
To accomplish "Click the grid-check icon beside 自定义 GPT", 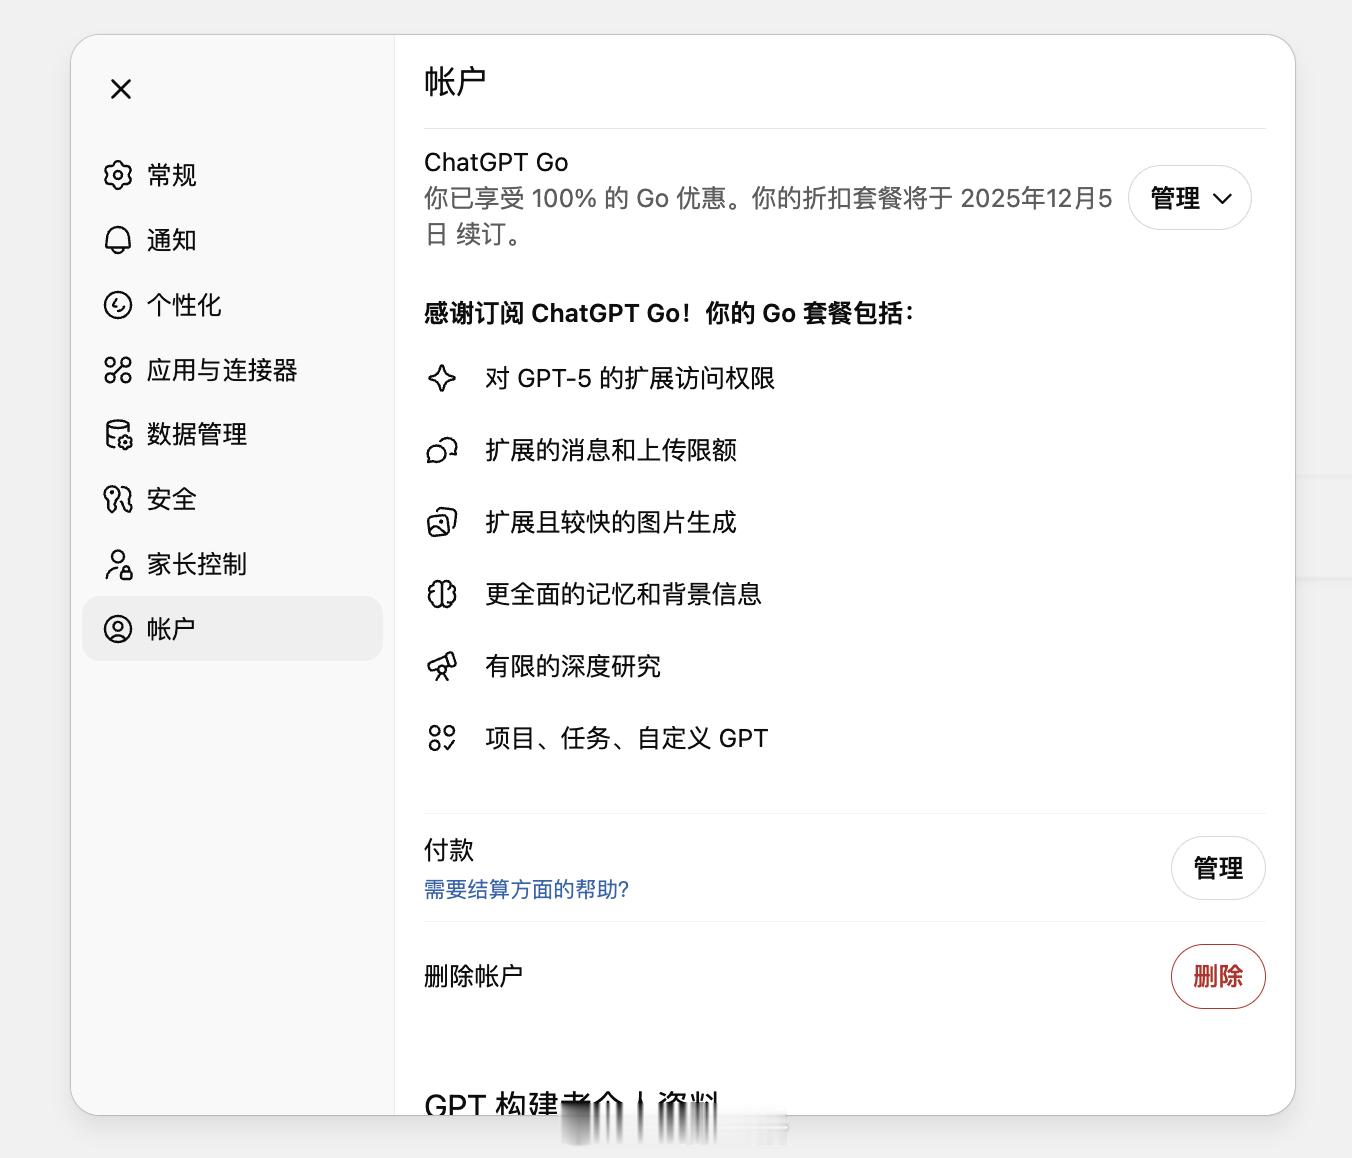I will click(x=442, y=738).
